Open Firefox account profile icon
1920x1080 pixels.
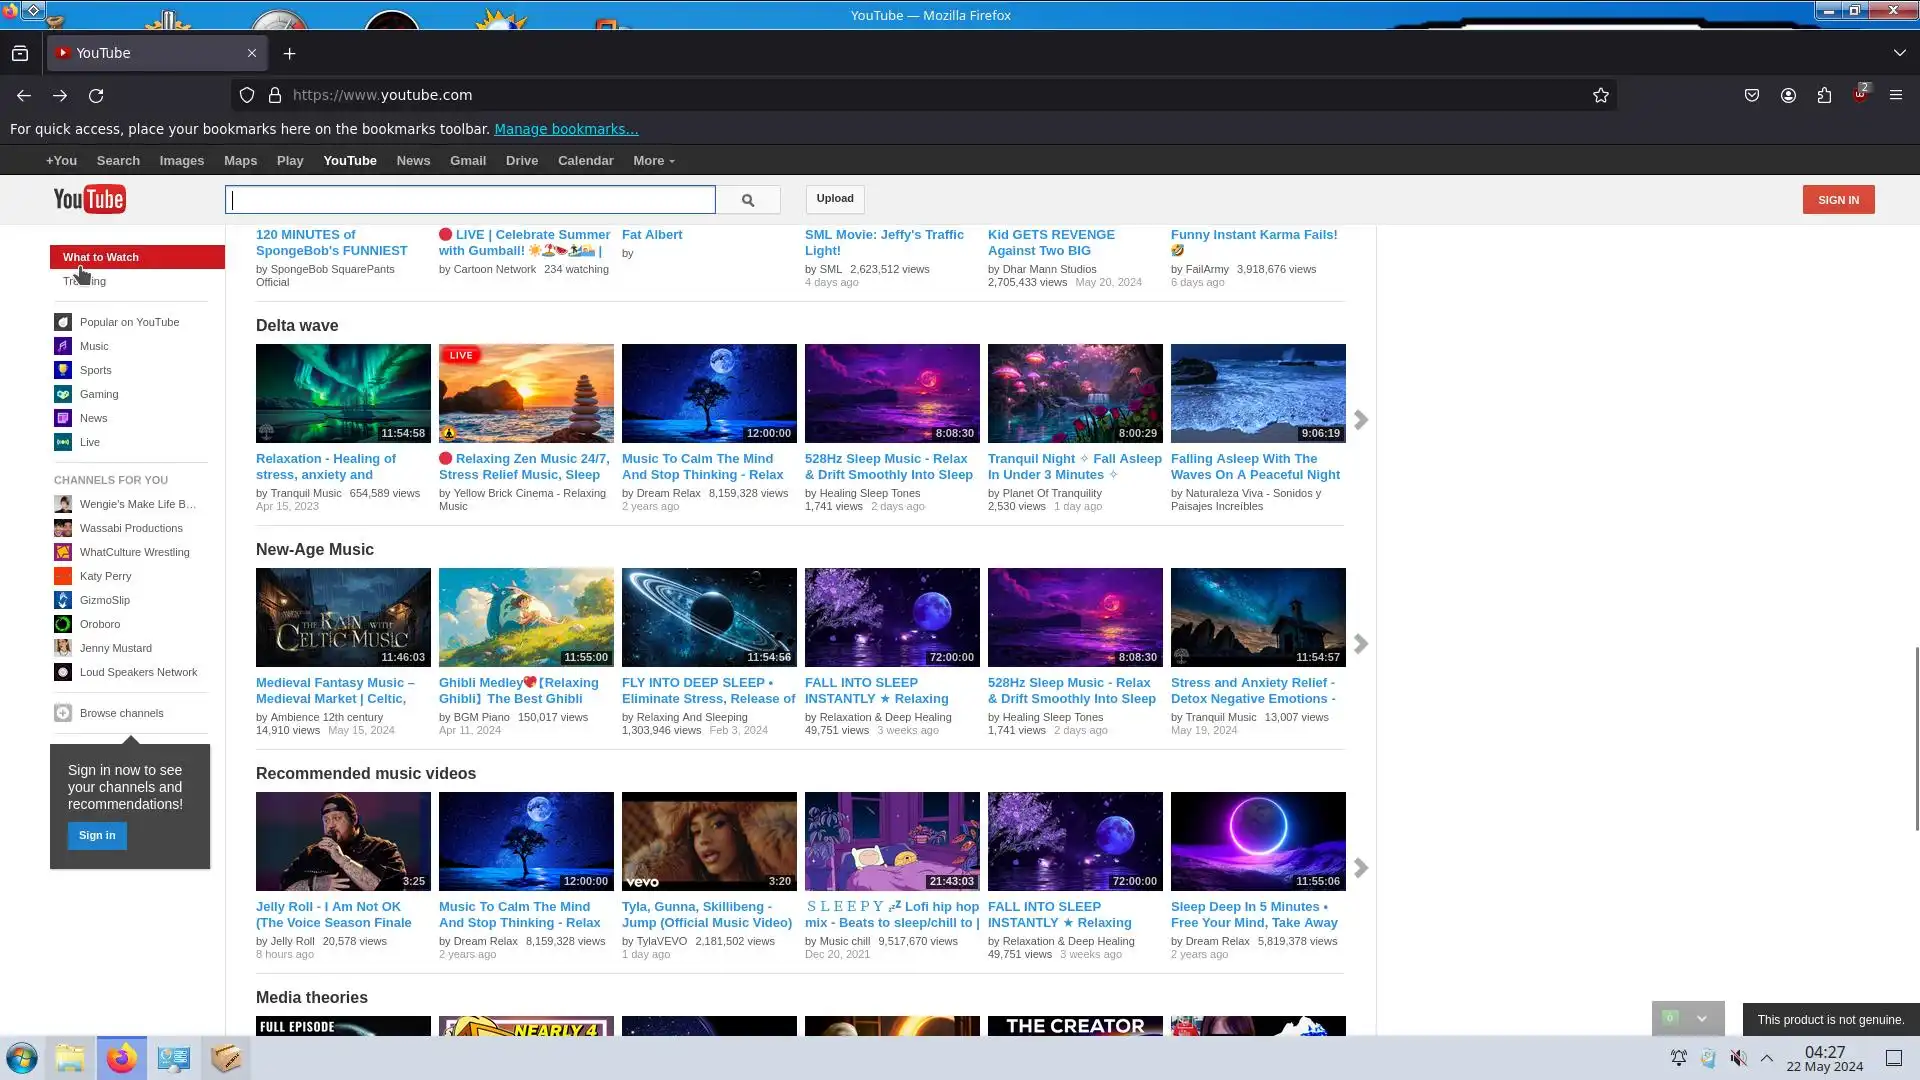coord(1788,95)
